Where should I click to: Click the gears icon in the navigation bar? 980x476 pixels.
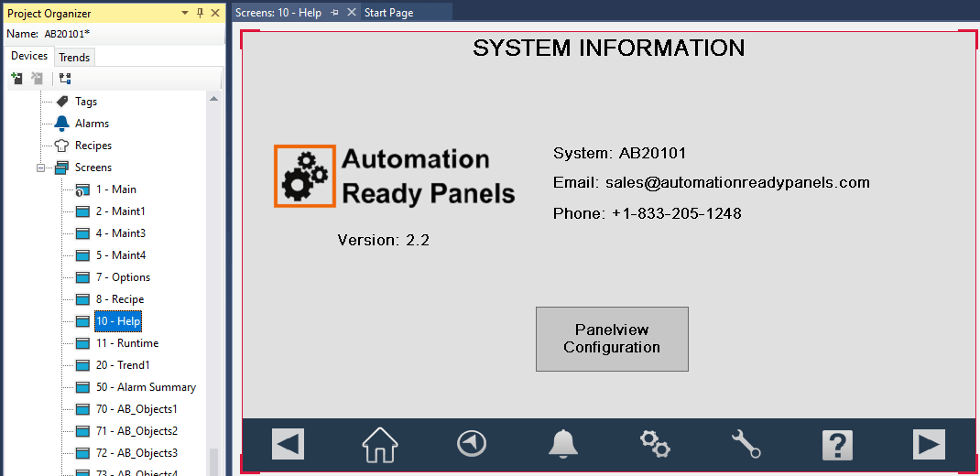[655, 444]
